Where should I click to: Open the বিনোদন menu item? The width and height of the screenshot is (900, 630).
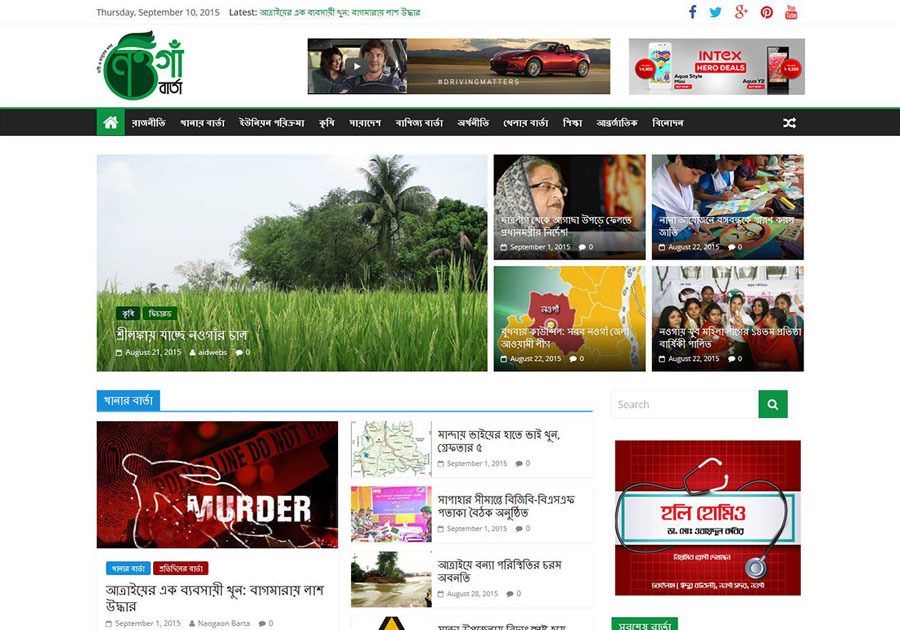[x=668, y=123]
